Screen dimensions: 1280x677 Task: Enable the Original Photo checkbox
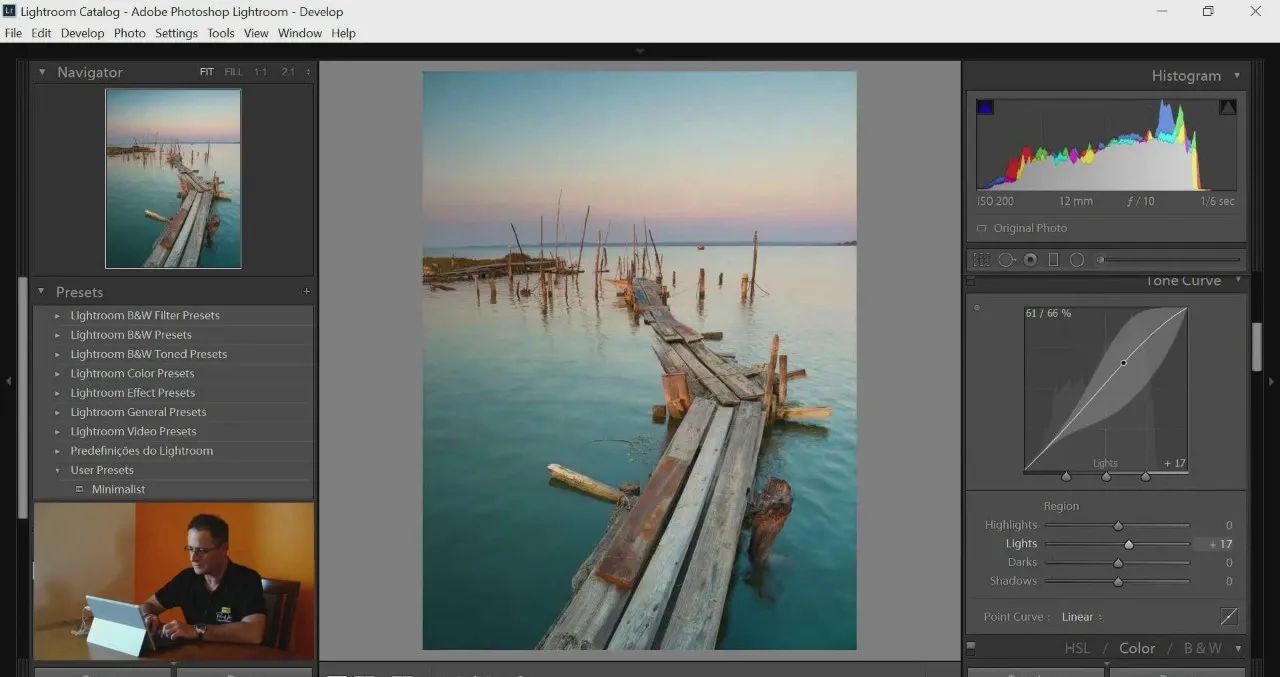(x=981, y=228)
